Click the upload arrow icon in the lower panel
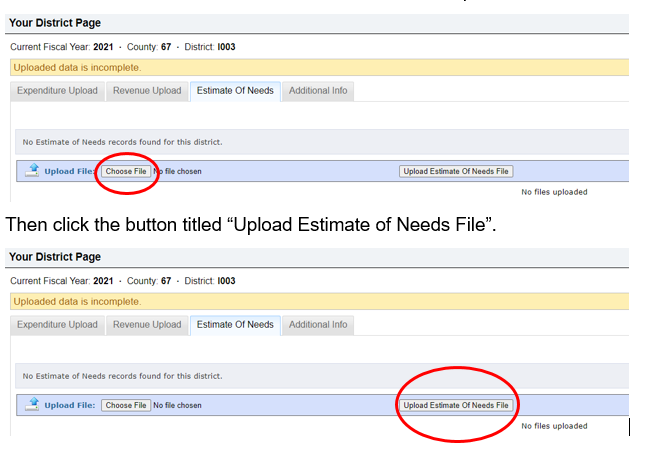The image size is (666, 453). click(31, 405)
